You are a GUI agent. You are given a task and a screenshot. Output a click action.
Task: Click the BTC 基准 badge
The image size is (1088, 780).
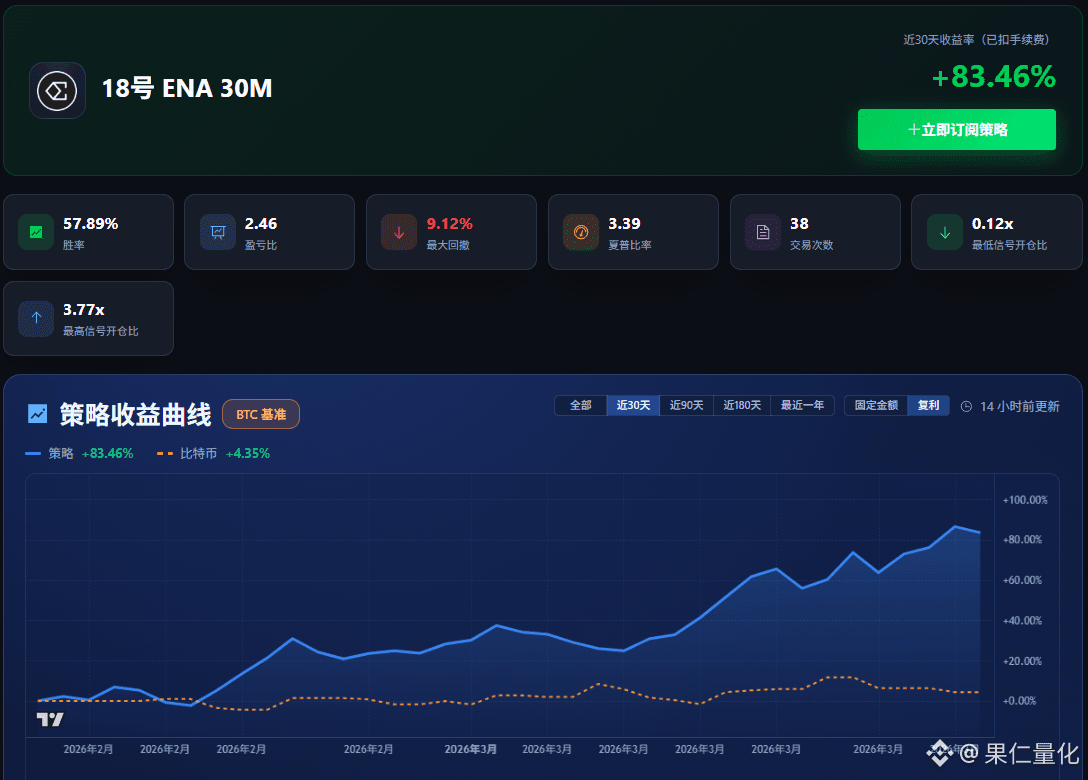261,414
